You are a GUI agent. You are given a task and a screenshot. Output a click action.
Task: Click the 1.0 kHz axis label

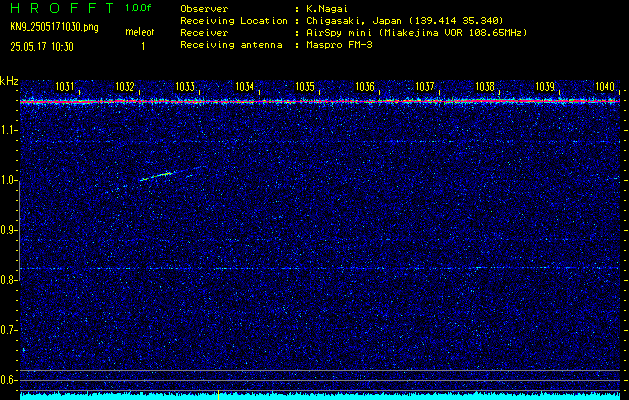click(9, 181)
